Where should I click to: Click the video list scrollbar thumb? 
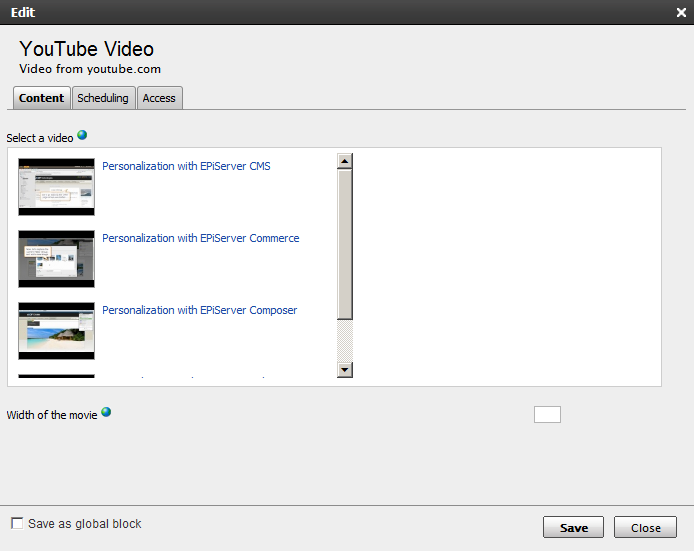(345, 244)
